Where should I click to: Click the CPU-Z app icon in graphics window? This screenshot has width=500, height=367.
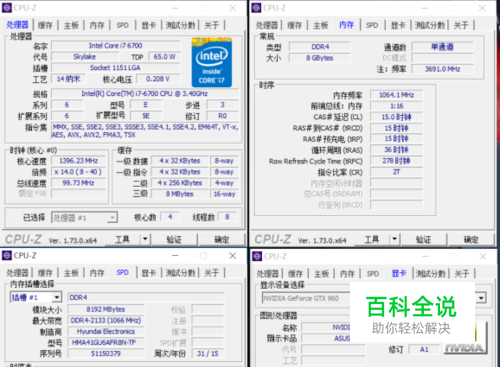tap(257, 256)
